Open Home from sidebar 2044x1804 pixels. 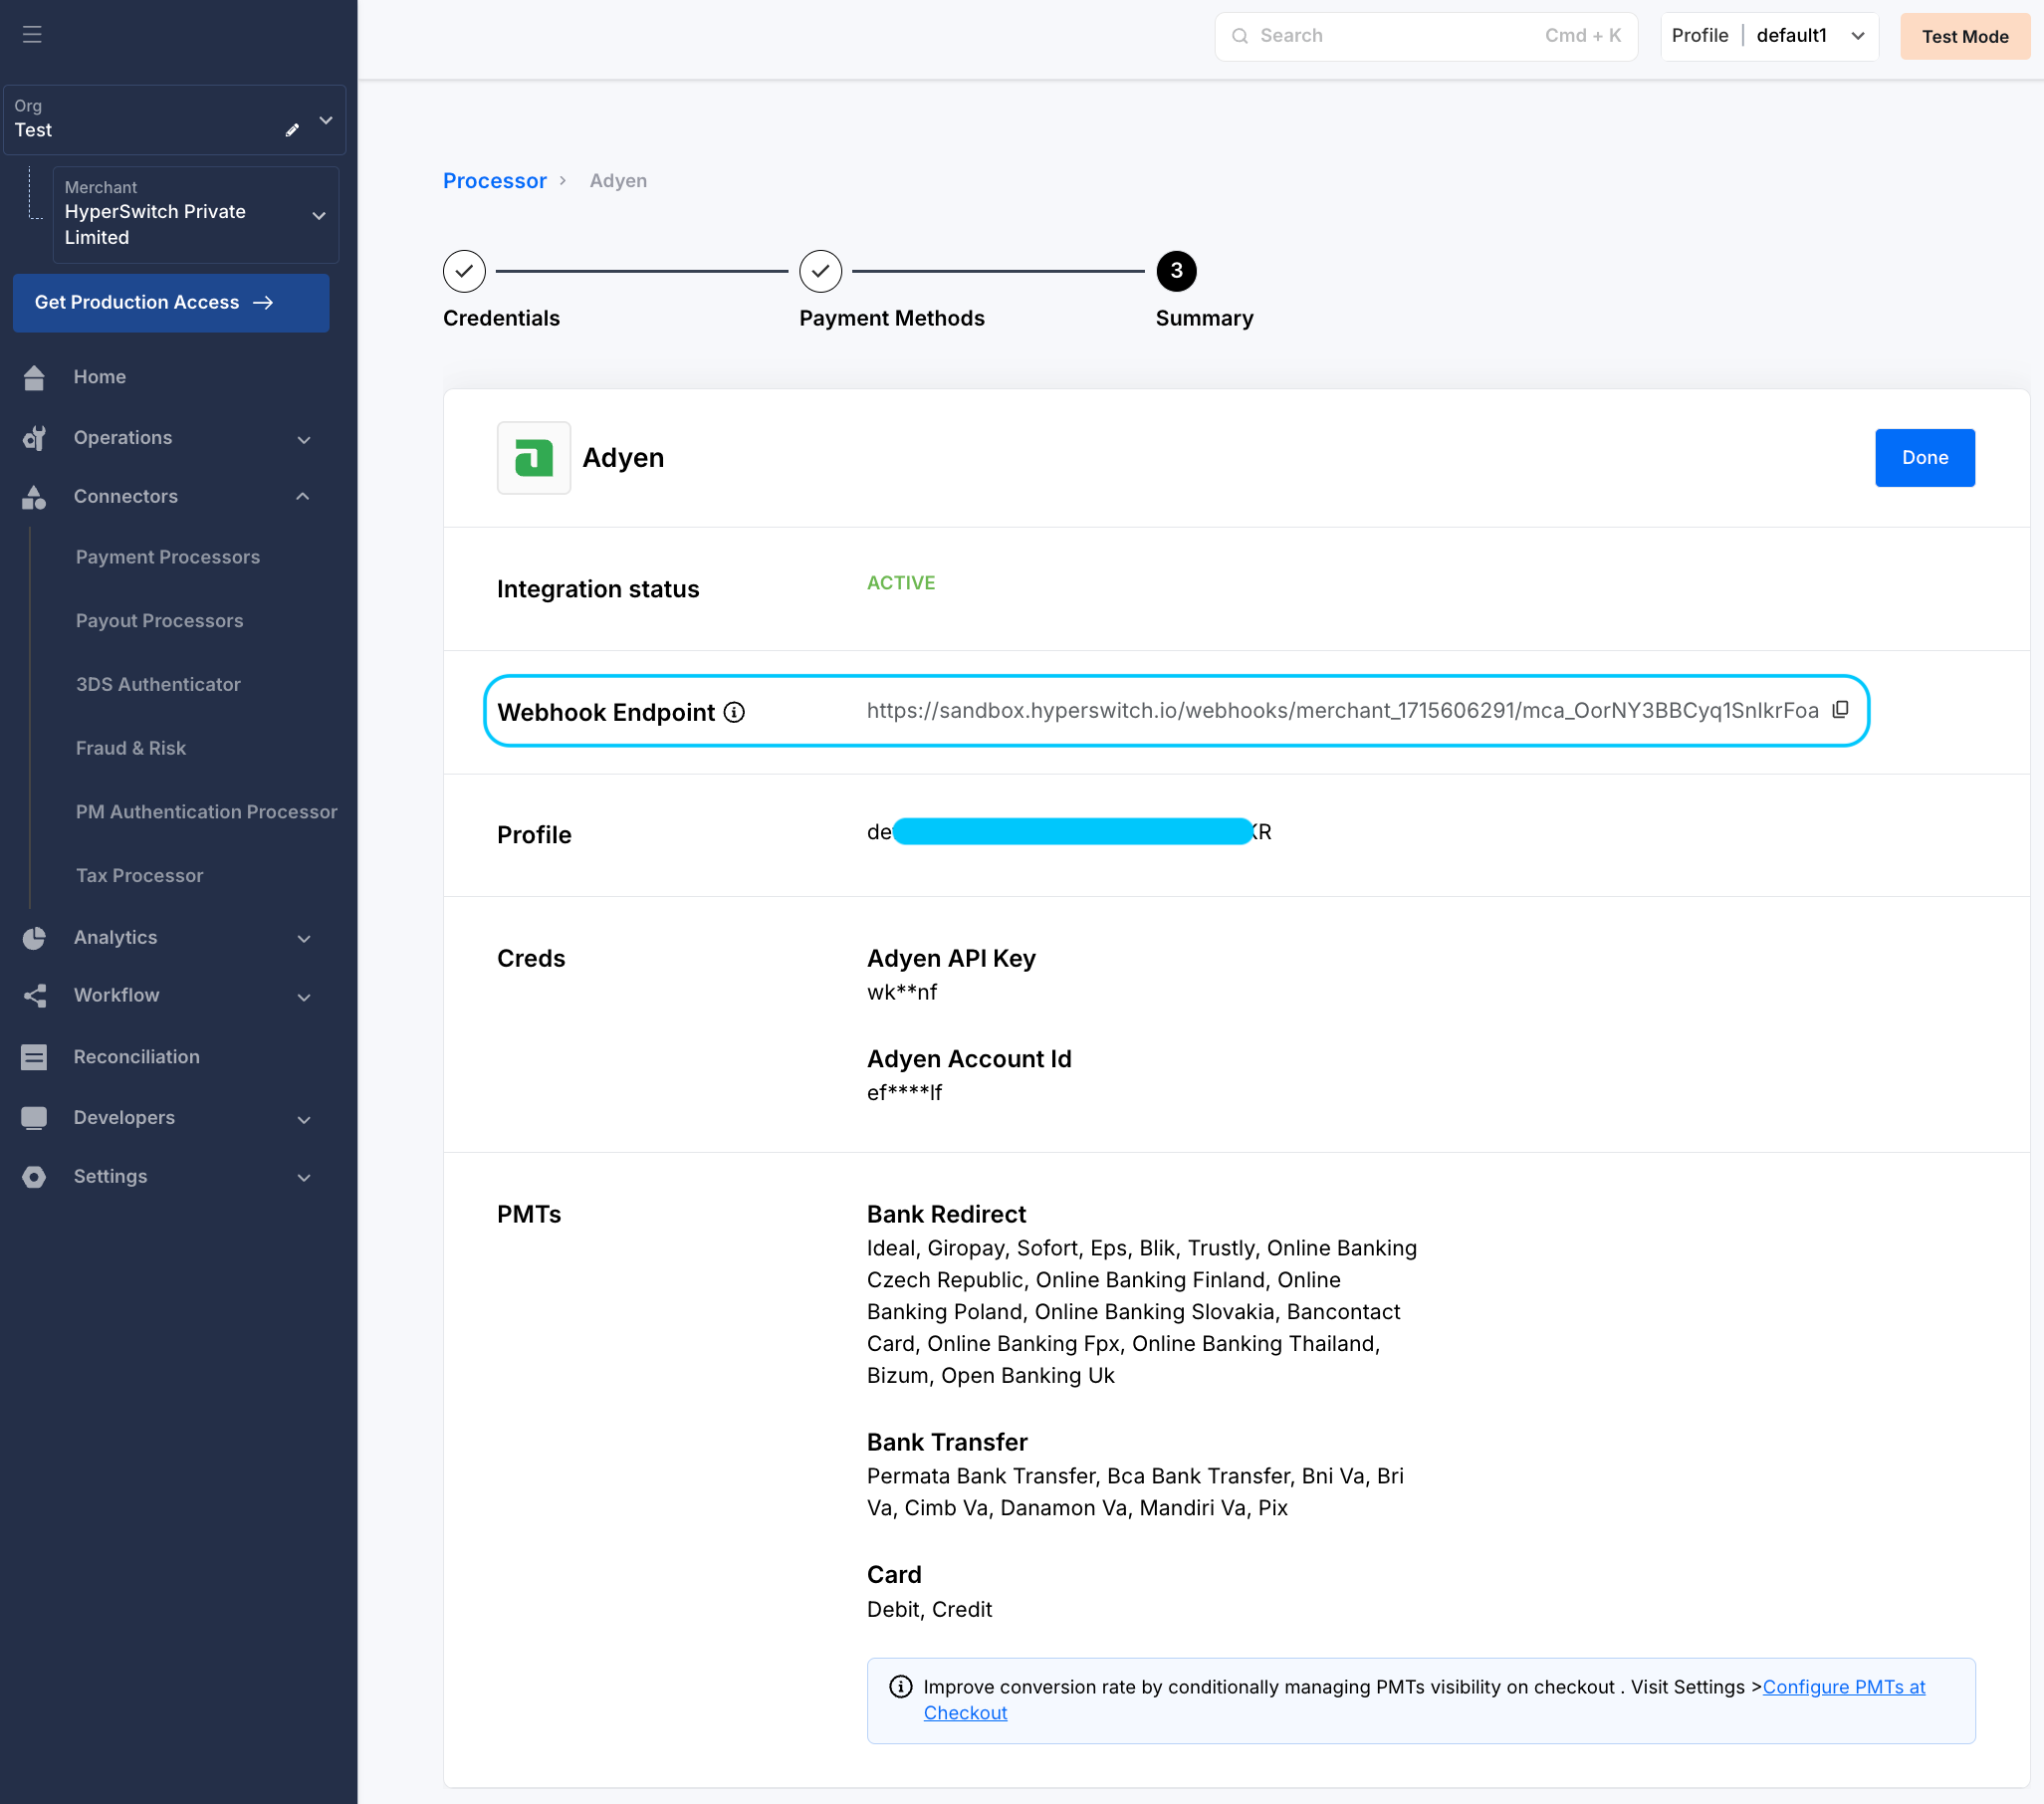(x=99, y=377)
